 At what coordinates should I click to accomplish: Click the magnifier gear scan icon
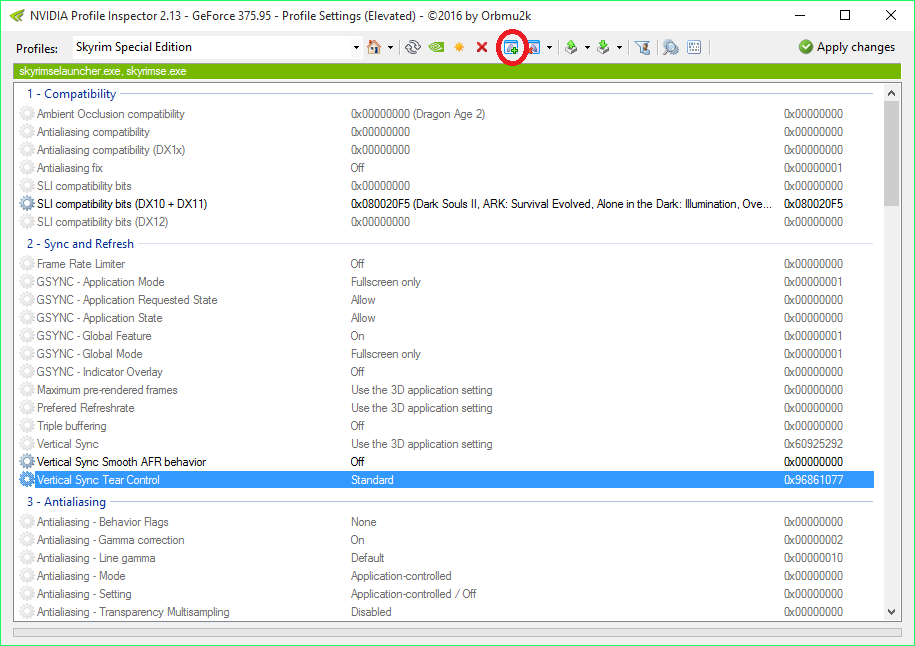[x=670, y=47]
